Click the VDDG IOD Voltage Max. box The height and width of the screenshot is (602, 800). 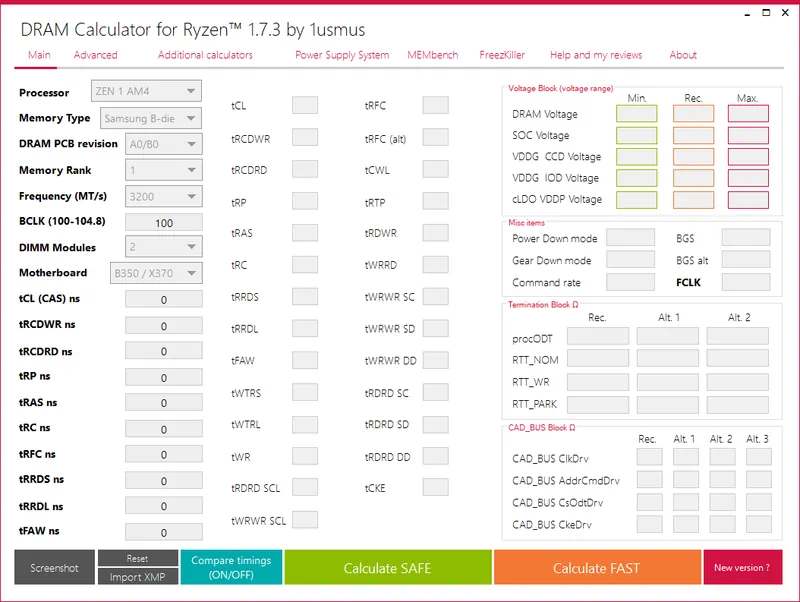748,178
